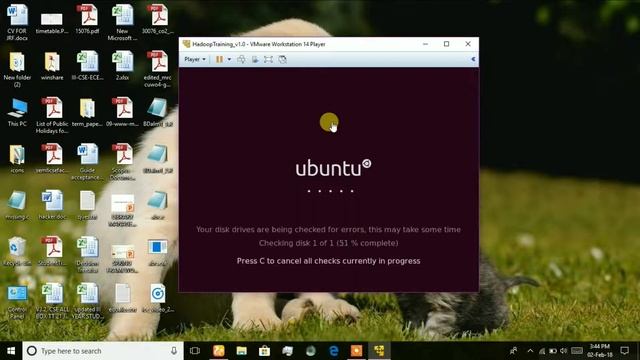Click the blue arrow at VMware toolbar's right end
Image resolution: width=640 pixels, height=360 pixels.
(473, 59)
